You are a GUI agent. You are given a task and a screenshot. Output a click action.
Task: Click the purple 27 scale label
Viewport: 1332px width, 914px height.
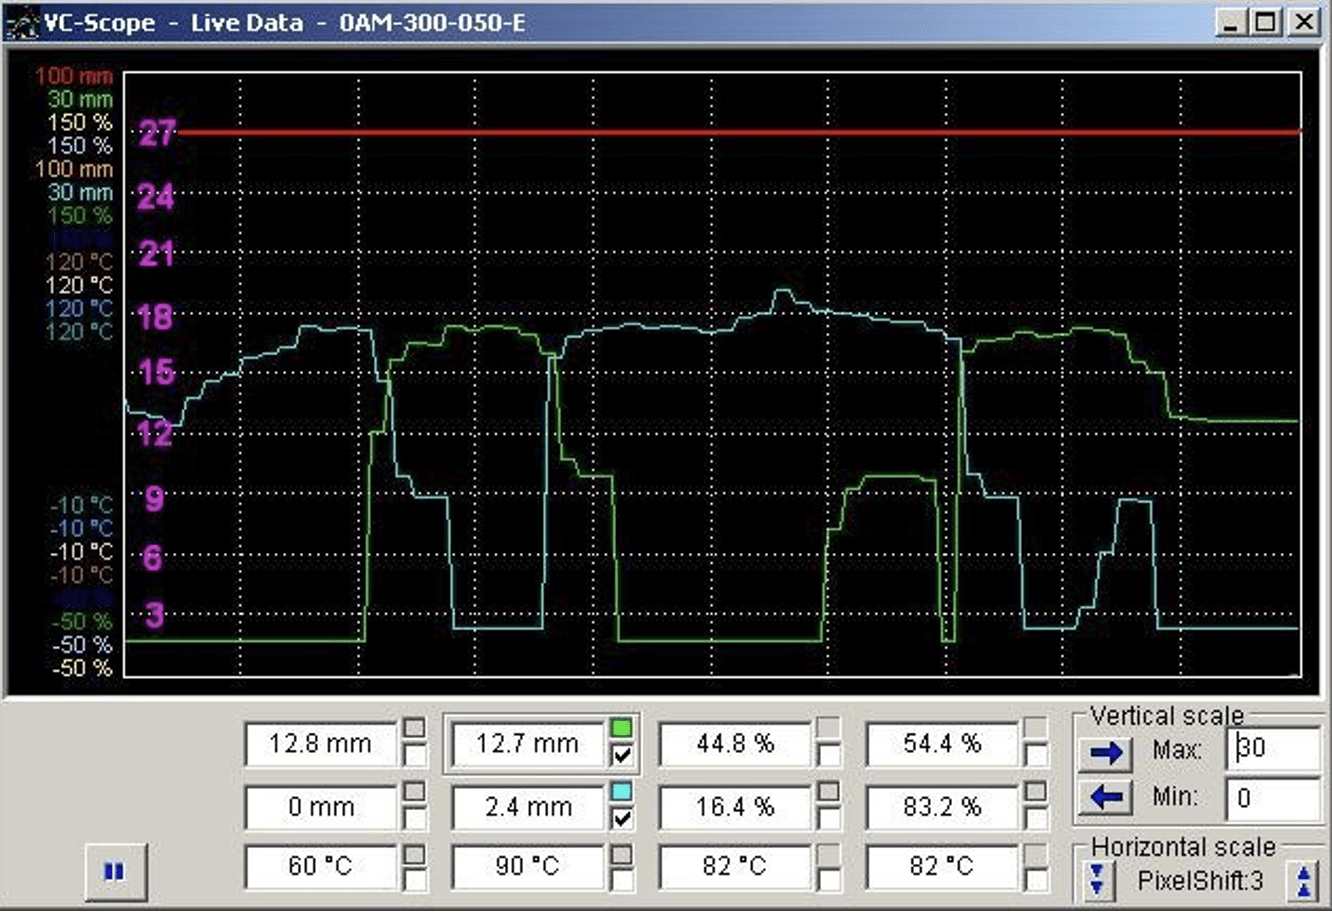coord(157,133)
